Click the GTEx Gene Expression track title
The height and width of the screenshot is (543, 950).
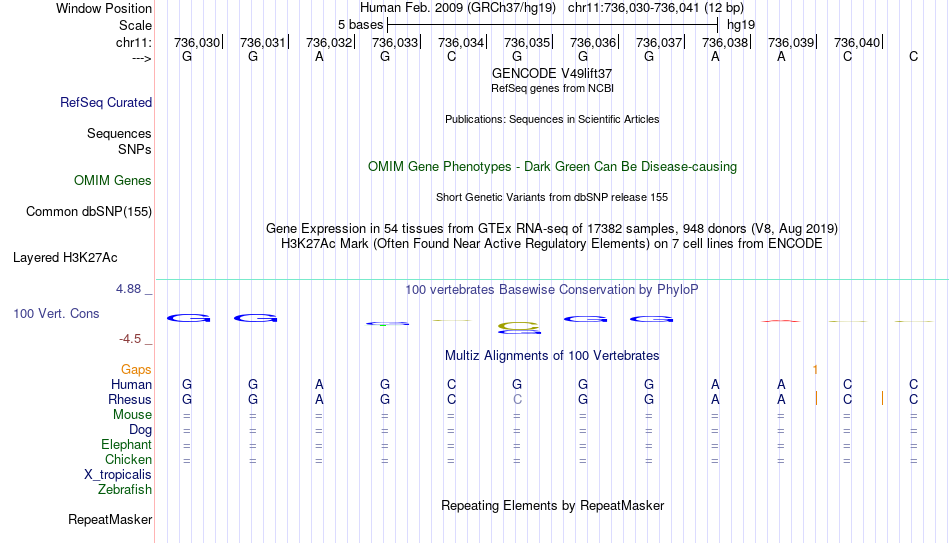click(x=552, y=228)
